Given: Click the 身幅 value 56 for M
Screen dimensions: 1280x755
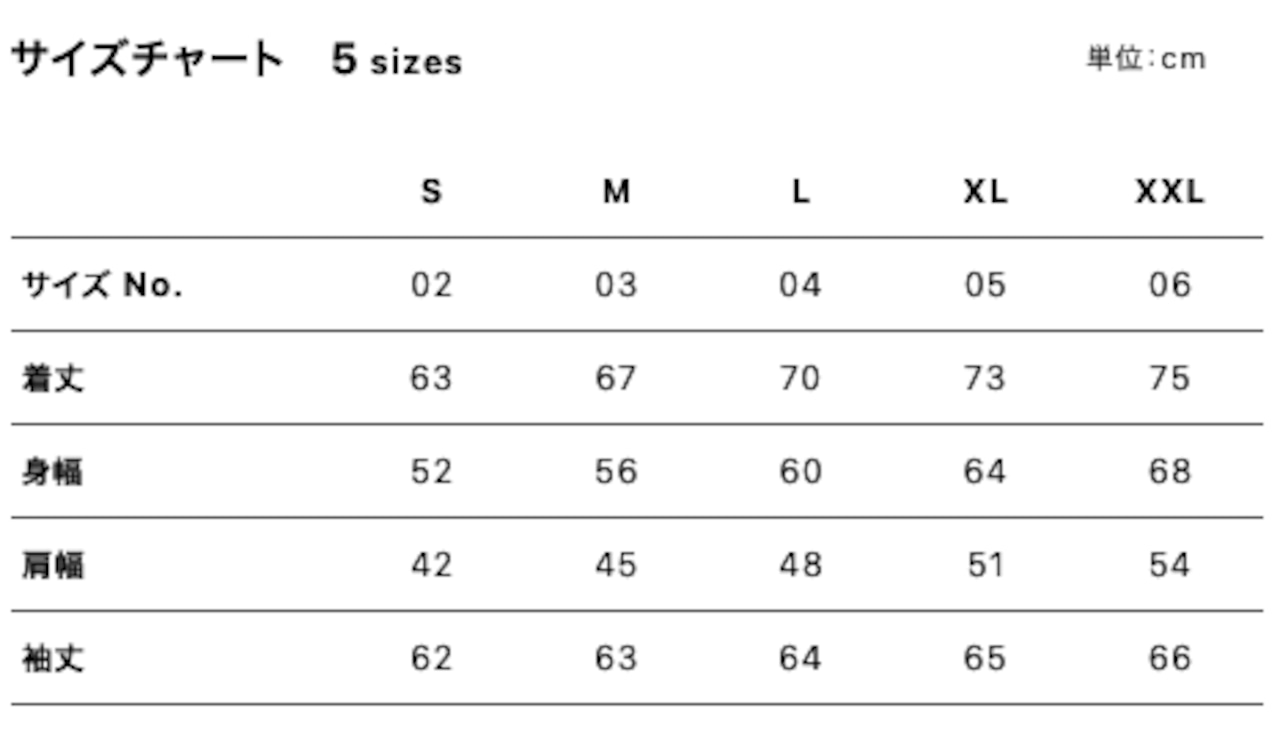Looking at the screenshot, I should coord(616,472).
